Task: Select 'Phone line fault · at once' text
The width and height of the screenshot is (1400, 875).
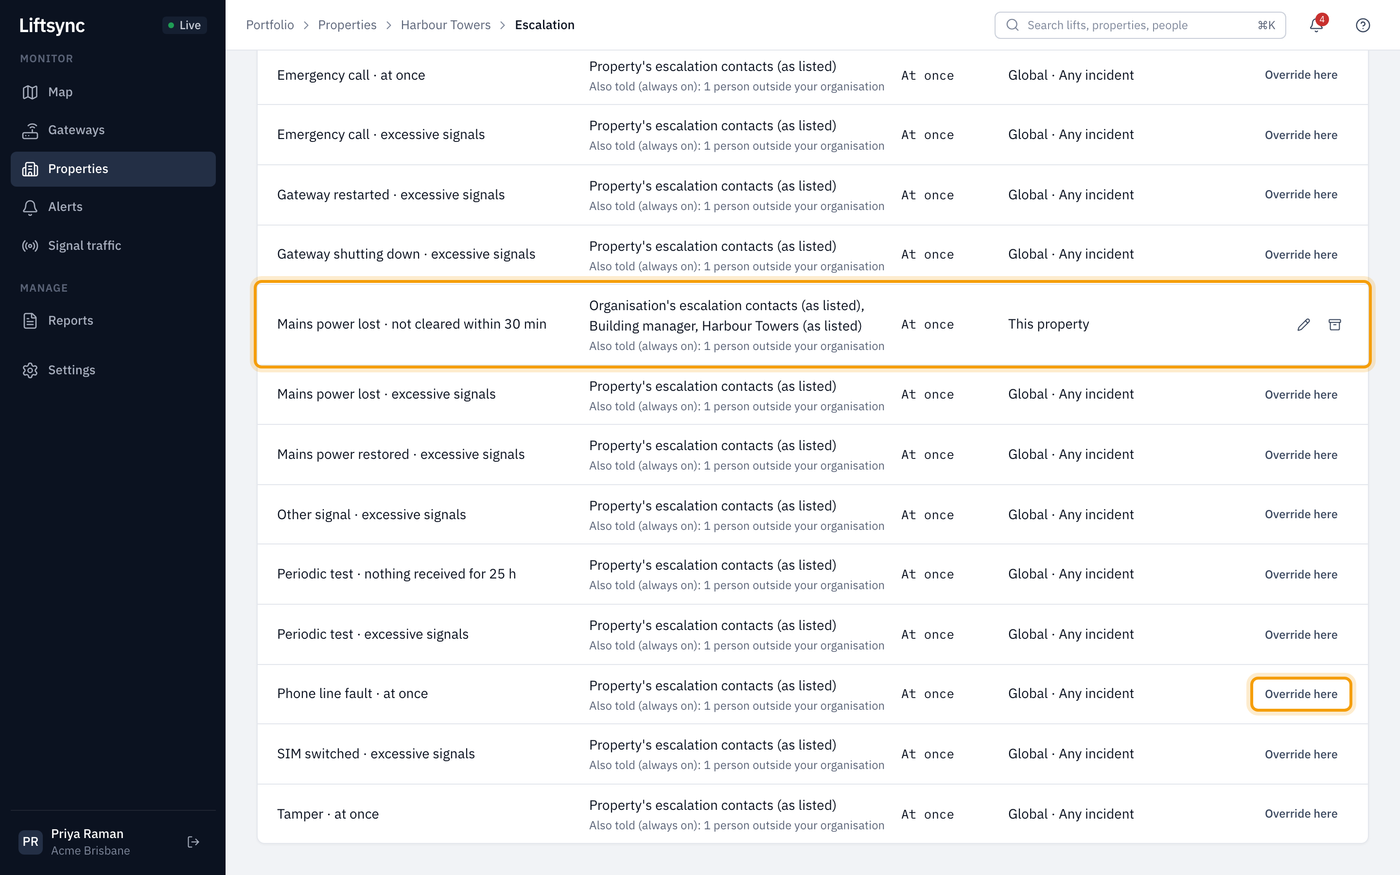Action: pos(352,694)
